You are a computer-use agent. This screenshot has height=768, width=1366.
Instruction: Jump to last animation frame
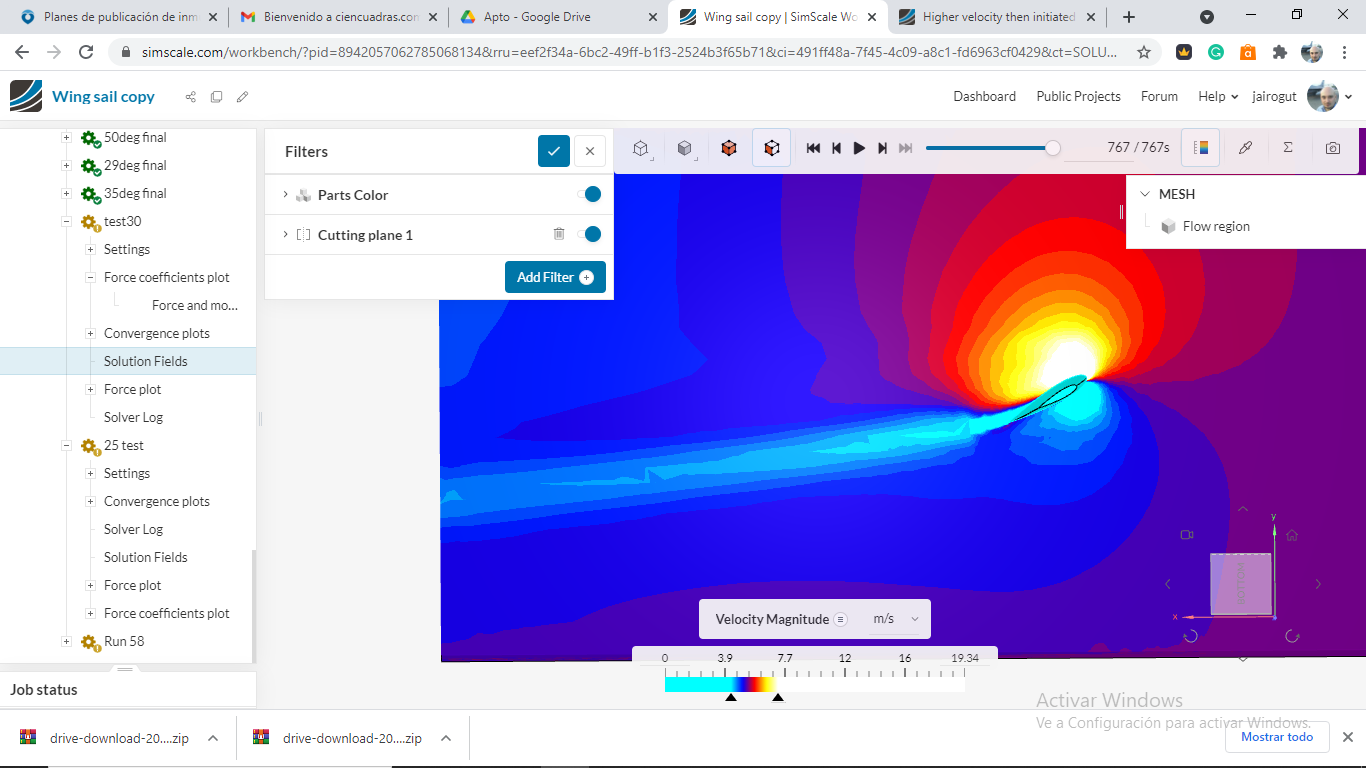click(x=905, y=148)
